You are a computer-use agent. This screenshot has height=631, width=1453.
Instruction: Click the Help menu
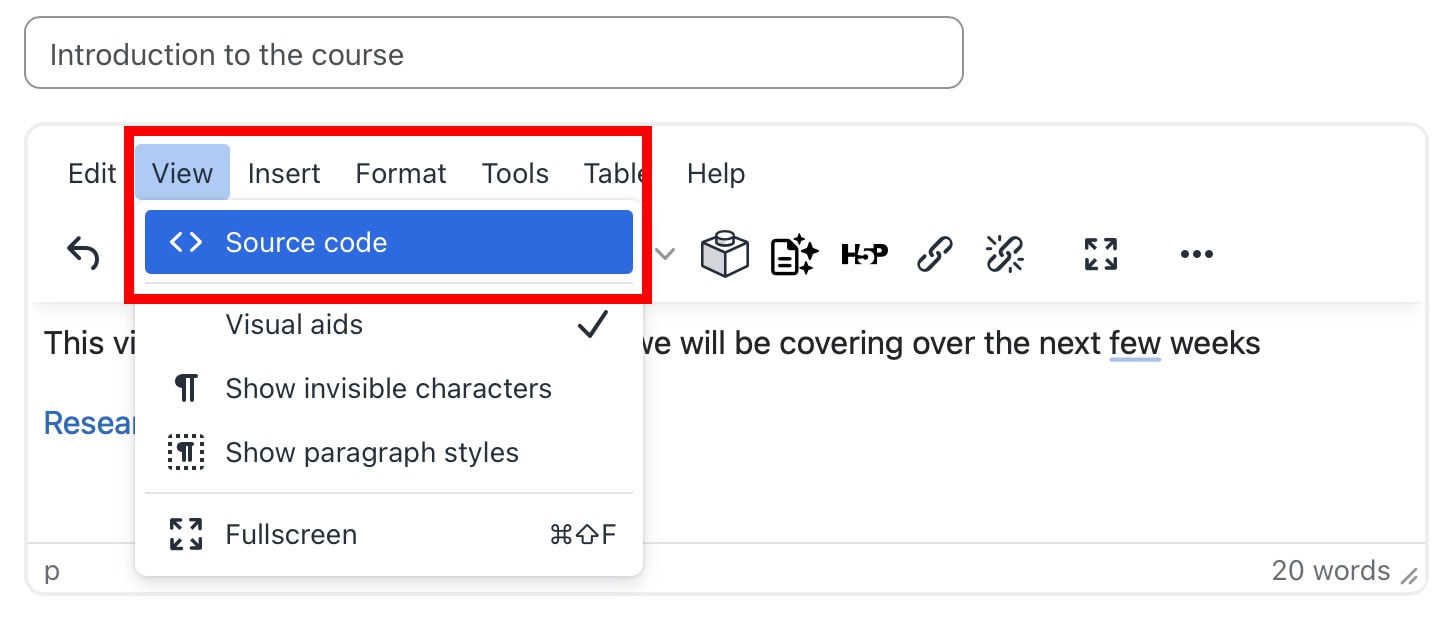pyautogui.click(x=715, y=173)
